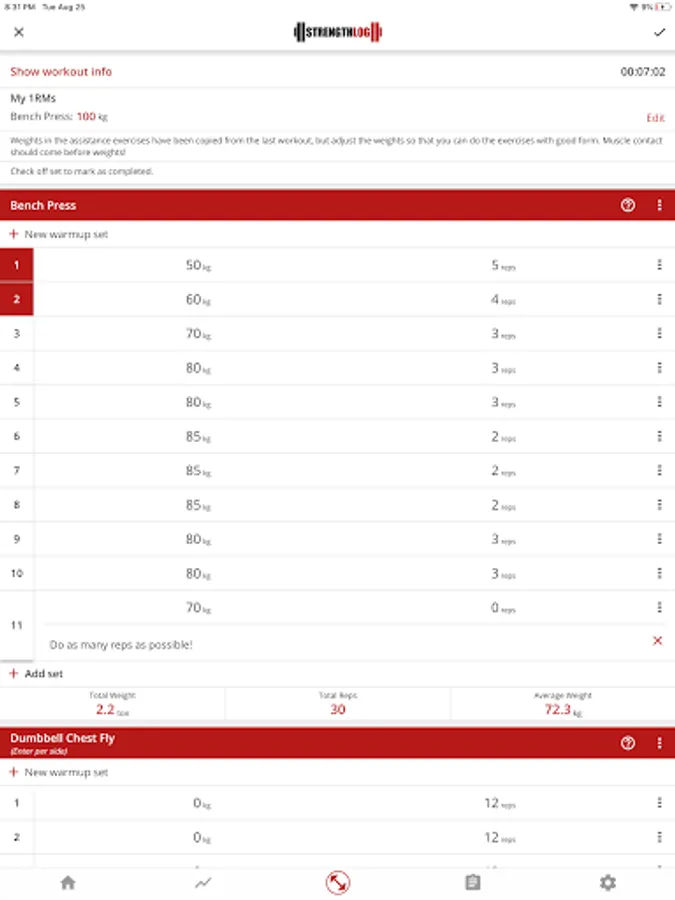This screenshot has width=675, height=900.
Task: Open options menu for Bench Press set 4
Action: tap(659, 367)
